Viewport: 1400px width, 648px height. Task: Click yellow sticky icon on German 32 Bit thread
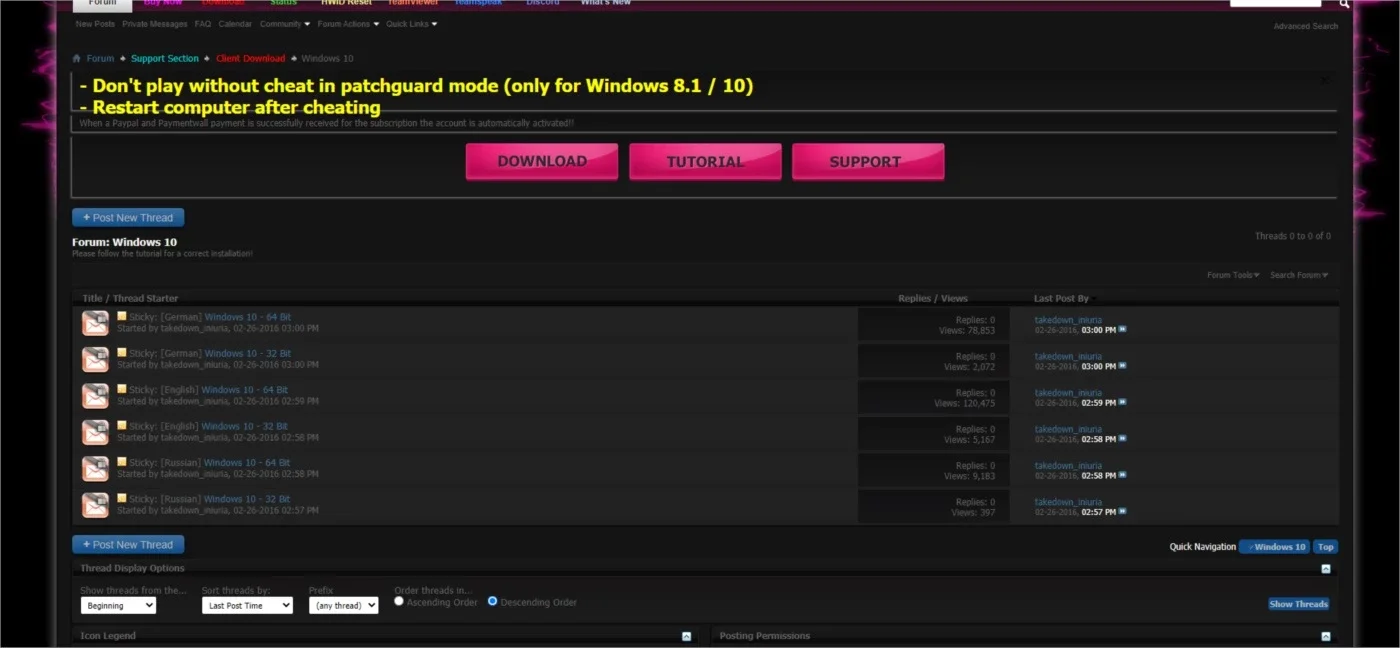pos(122,352)
